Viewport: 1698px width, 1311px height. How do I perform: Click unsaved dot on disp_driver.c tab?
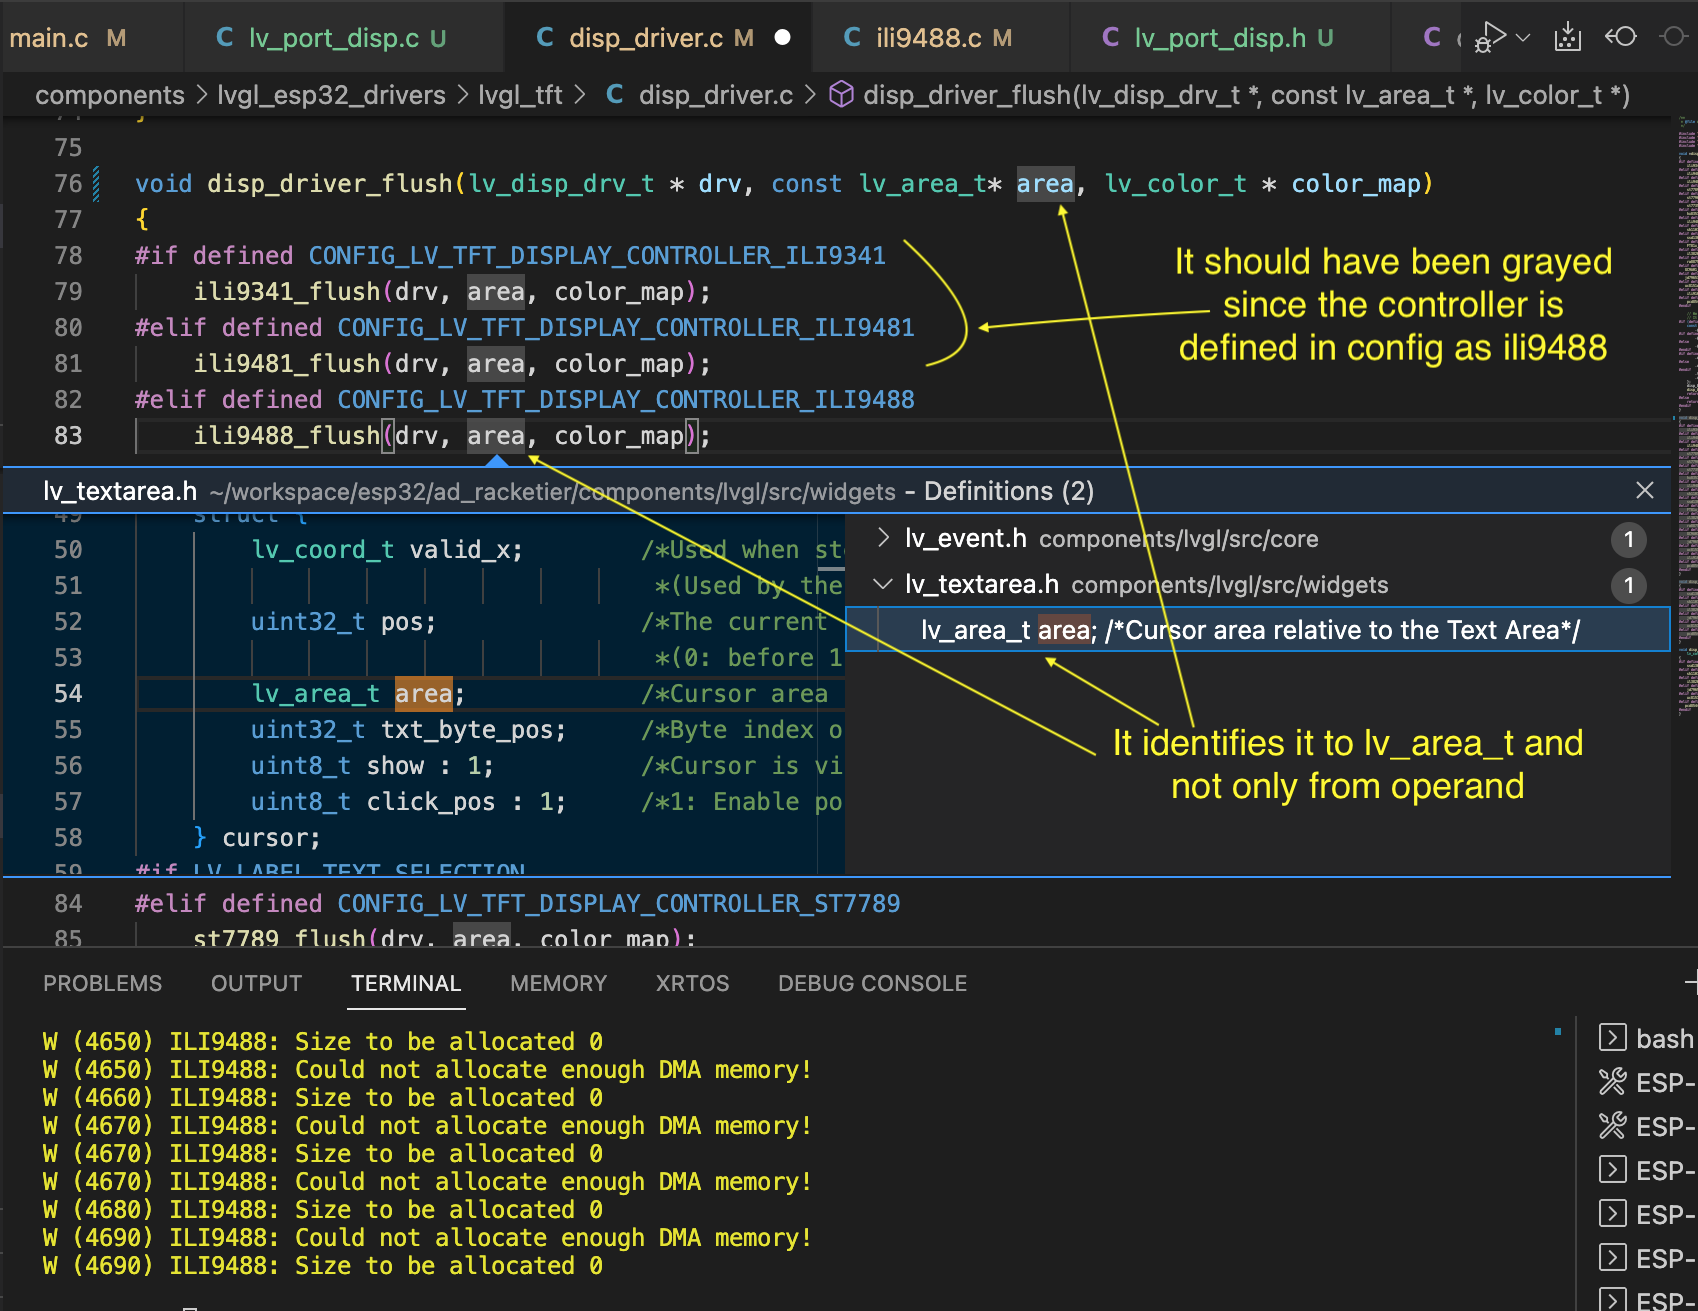[783, 38]
